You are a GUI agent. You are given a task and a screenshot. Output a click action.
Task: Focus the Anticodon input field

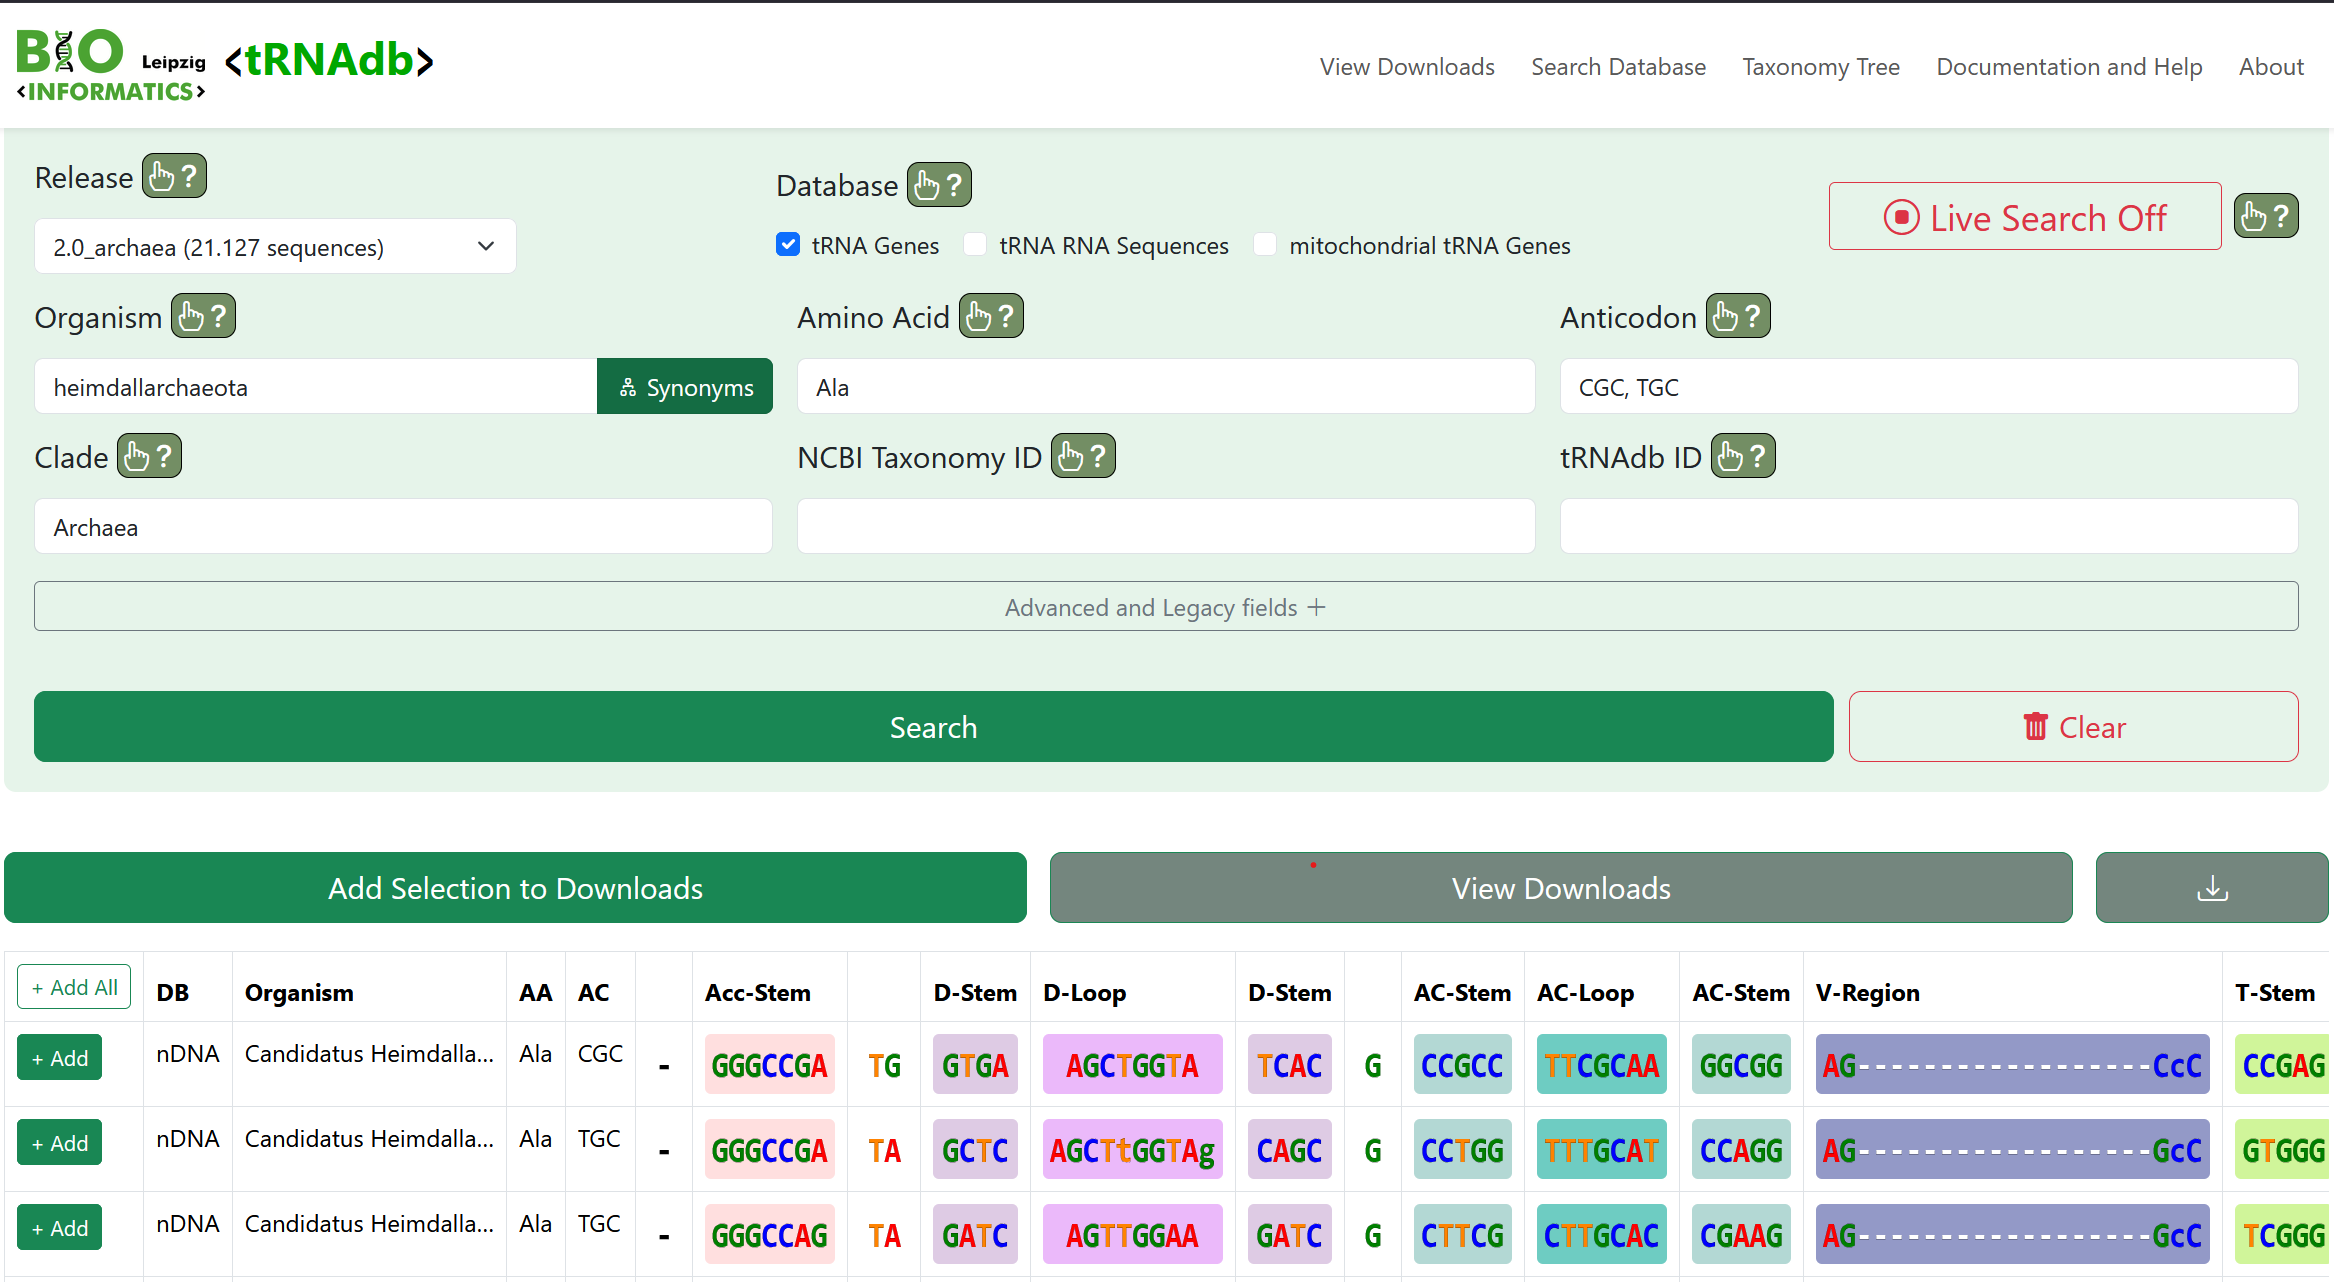click(x=1929, y=387)
